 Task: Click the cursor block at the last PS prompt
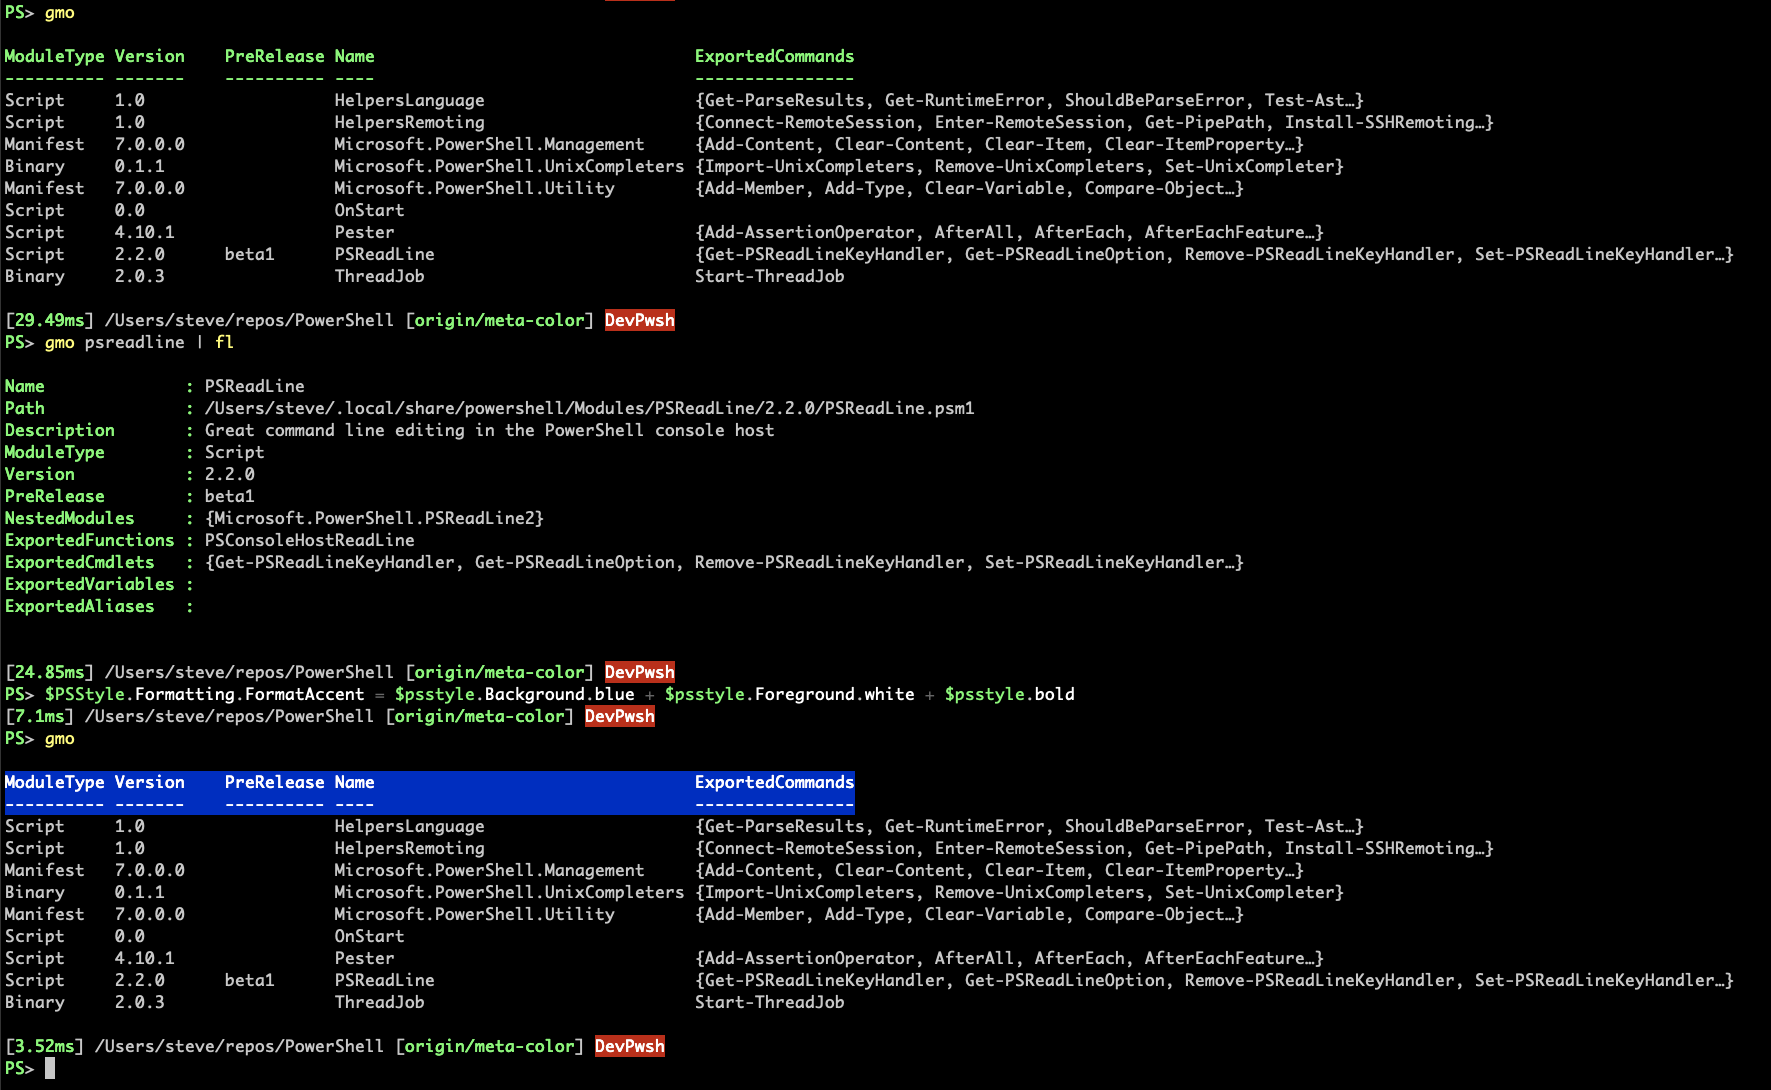tap(49, 1068)
